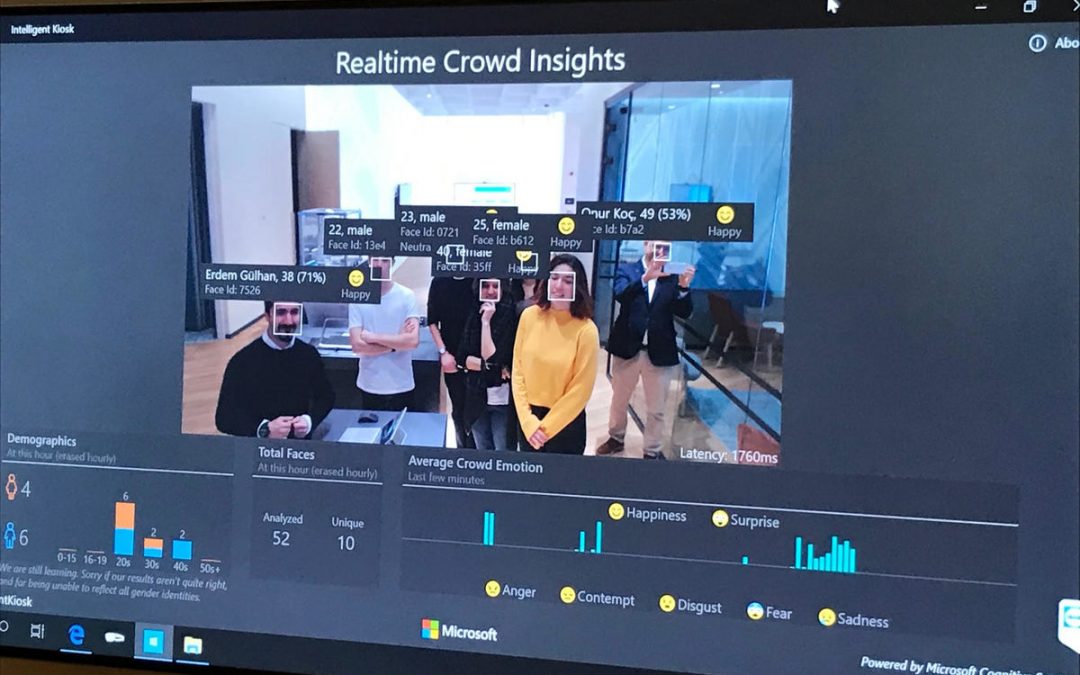Click the "0-15" age axis label
Image resolution: width=1080 pixels, height=675 pixels.
pos(67,557)
